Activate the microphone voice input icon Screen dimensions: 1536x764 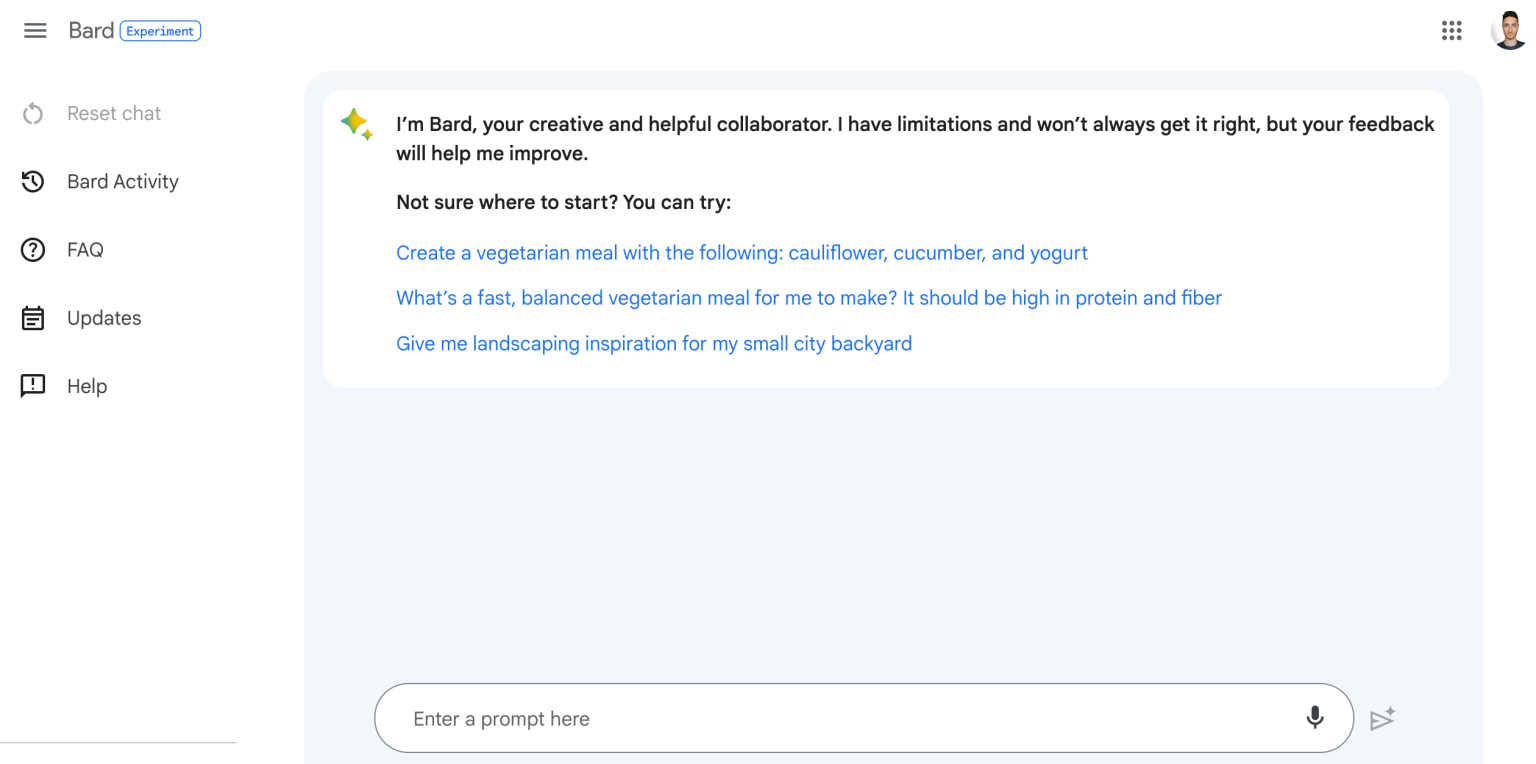[x=1315, y=717]
